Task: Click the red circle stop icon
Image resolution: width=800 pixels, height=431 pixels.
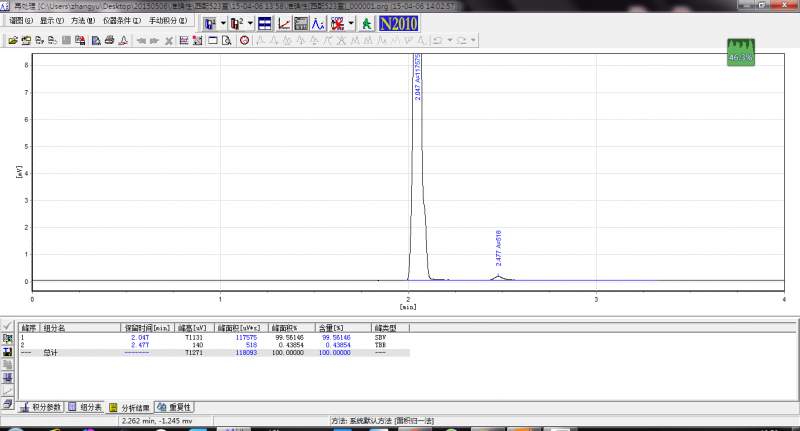Action: tap(245, 41)
